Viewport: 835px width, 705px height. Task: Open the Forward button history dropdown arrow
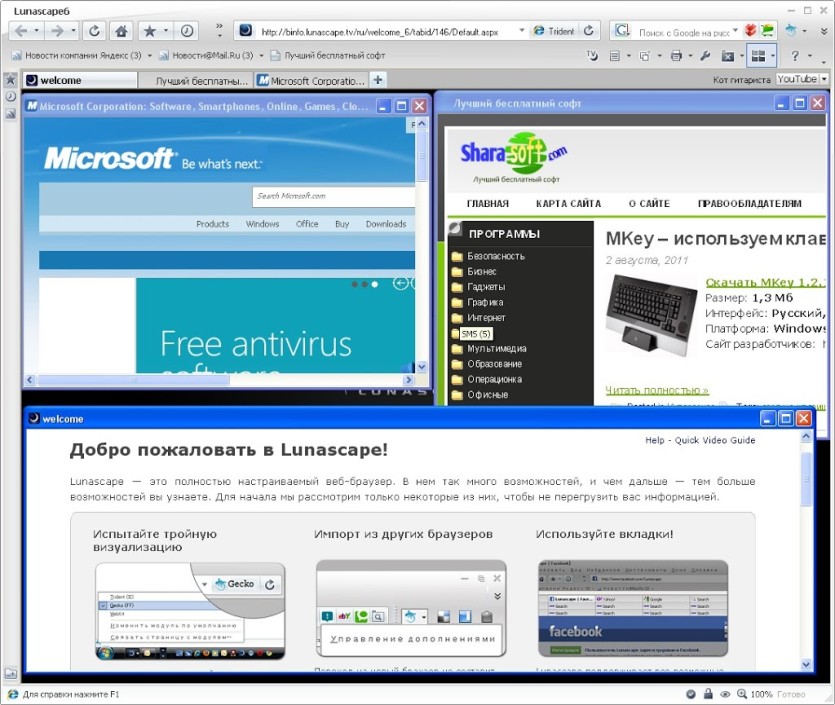point(73,30)
